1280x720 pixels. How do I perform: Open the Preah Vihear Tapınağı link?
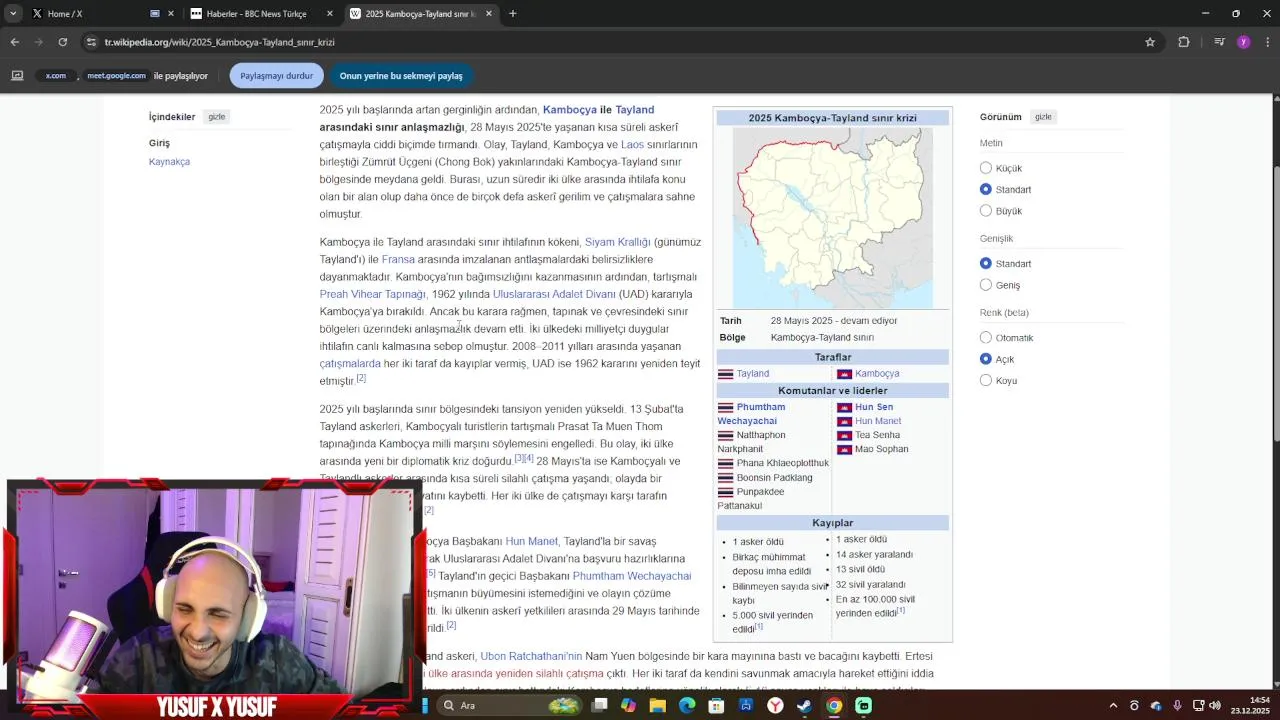coord(372,294)
